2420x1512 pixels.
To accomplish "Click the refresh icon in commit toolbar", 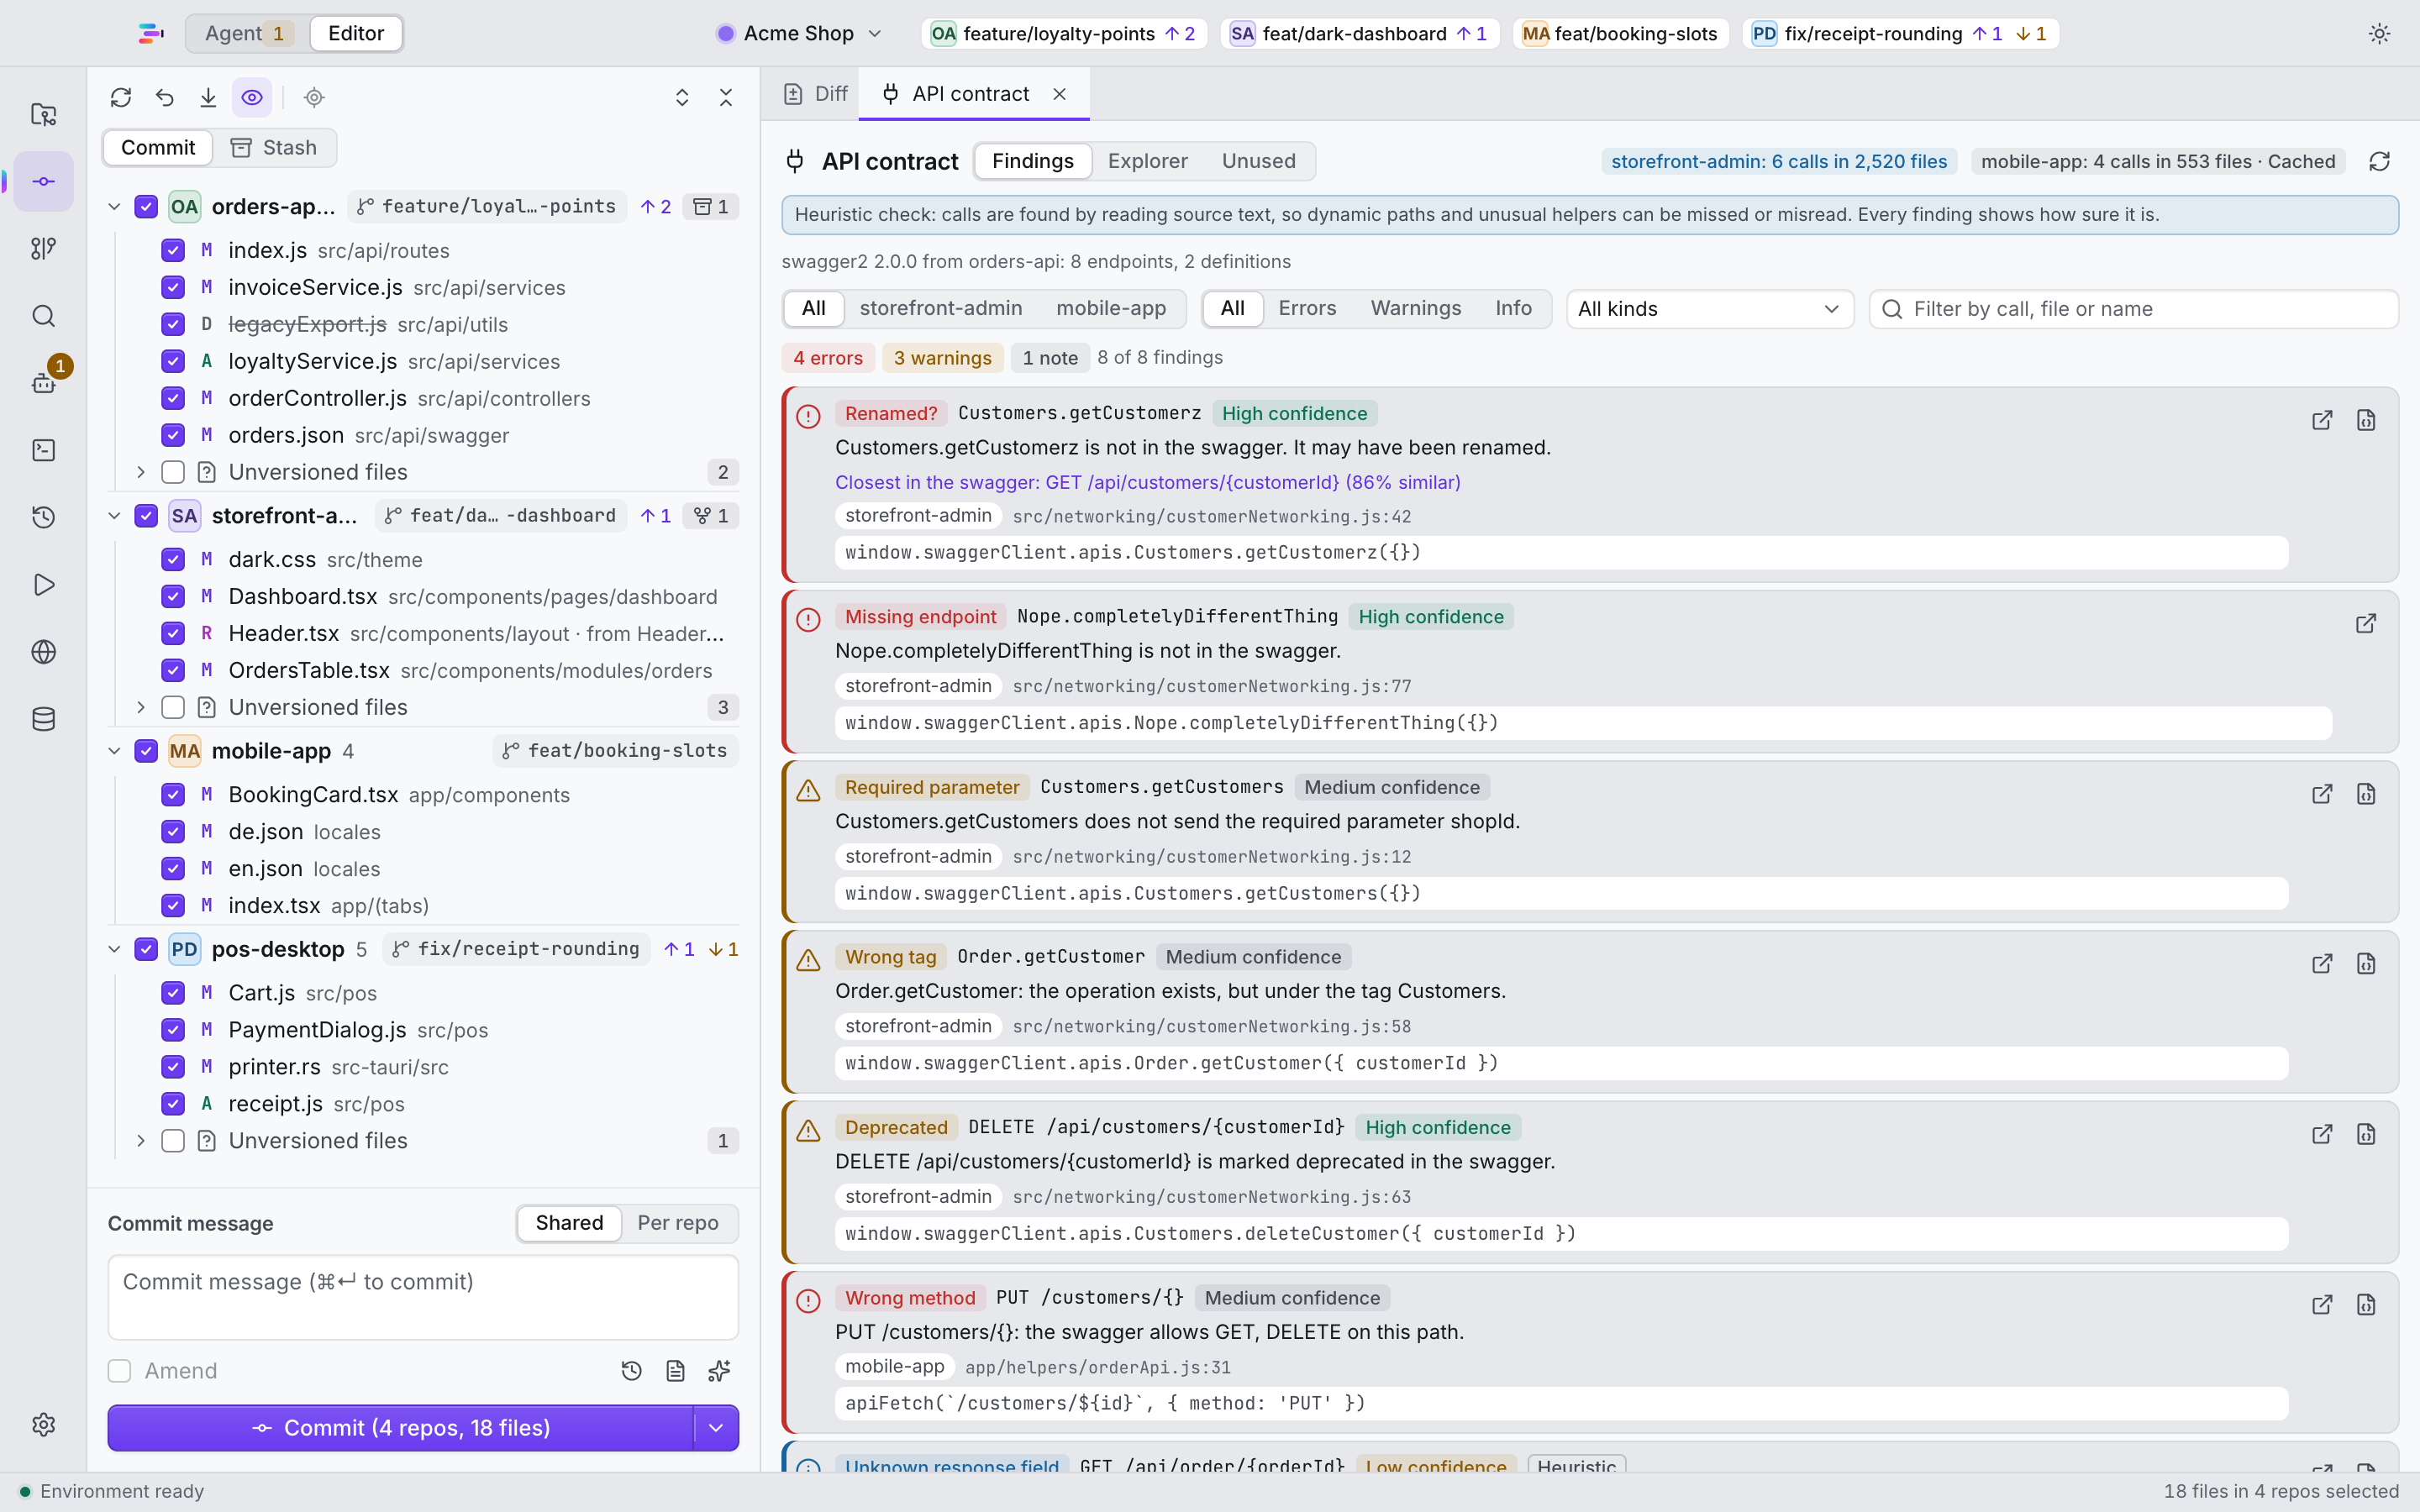I will click(121, 97).
